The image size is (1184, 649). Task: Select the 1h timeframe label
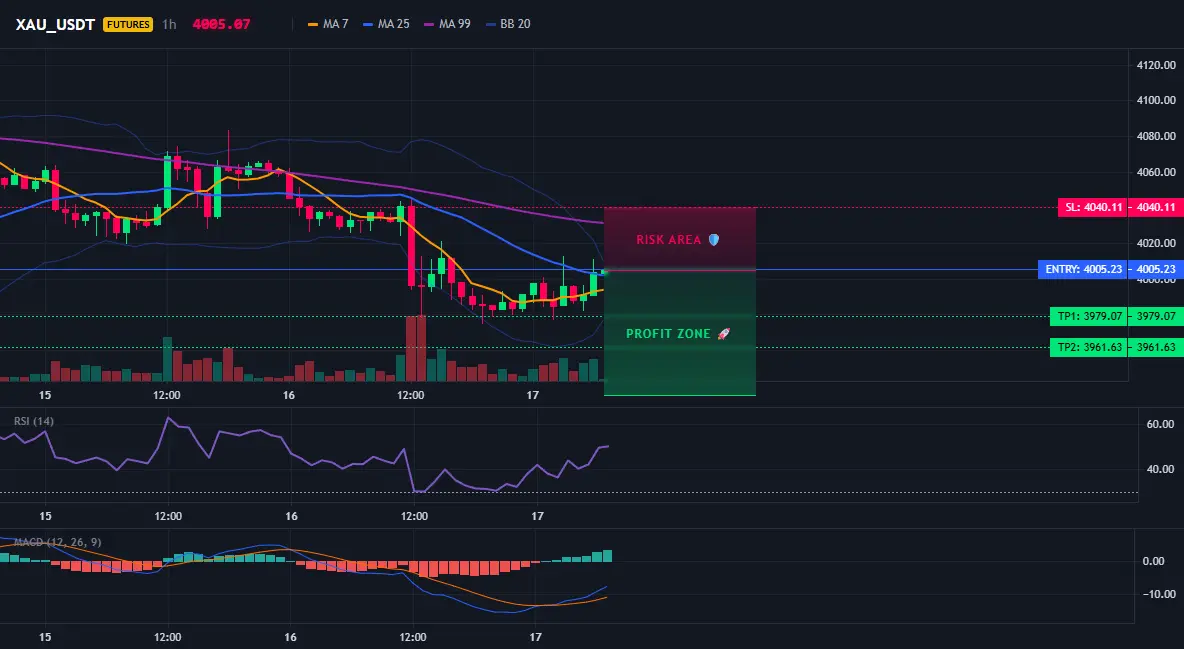(169, 24)
